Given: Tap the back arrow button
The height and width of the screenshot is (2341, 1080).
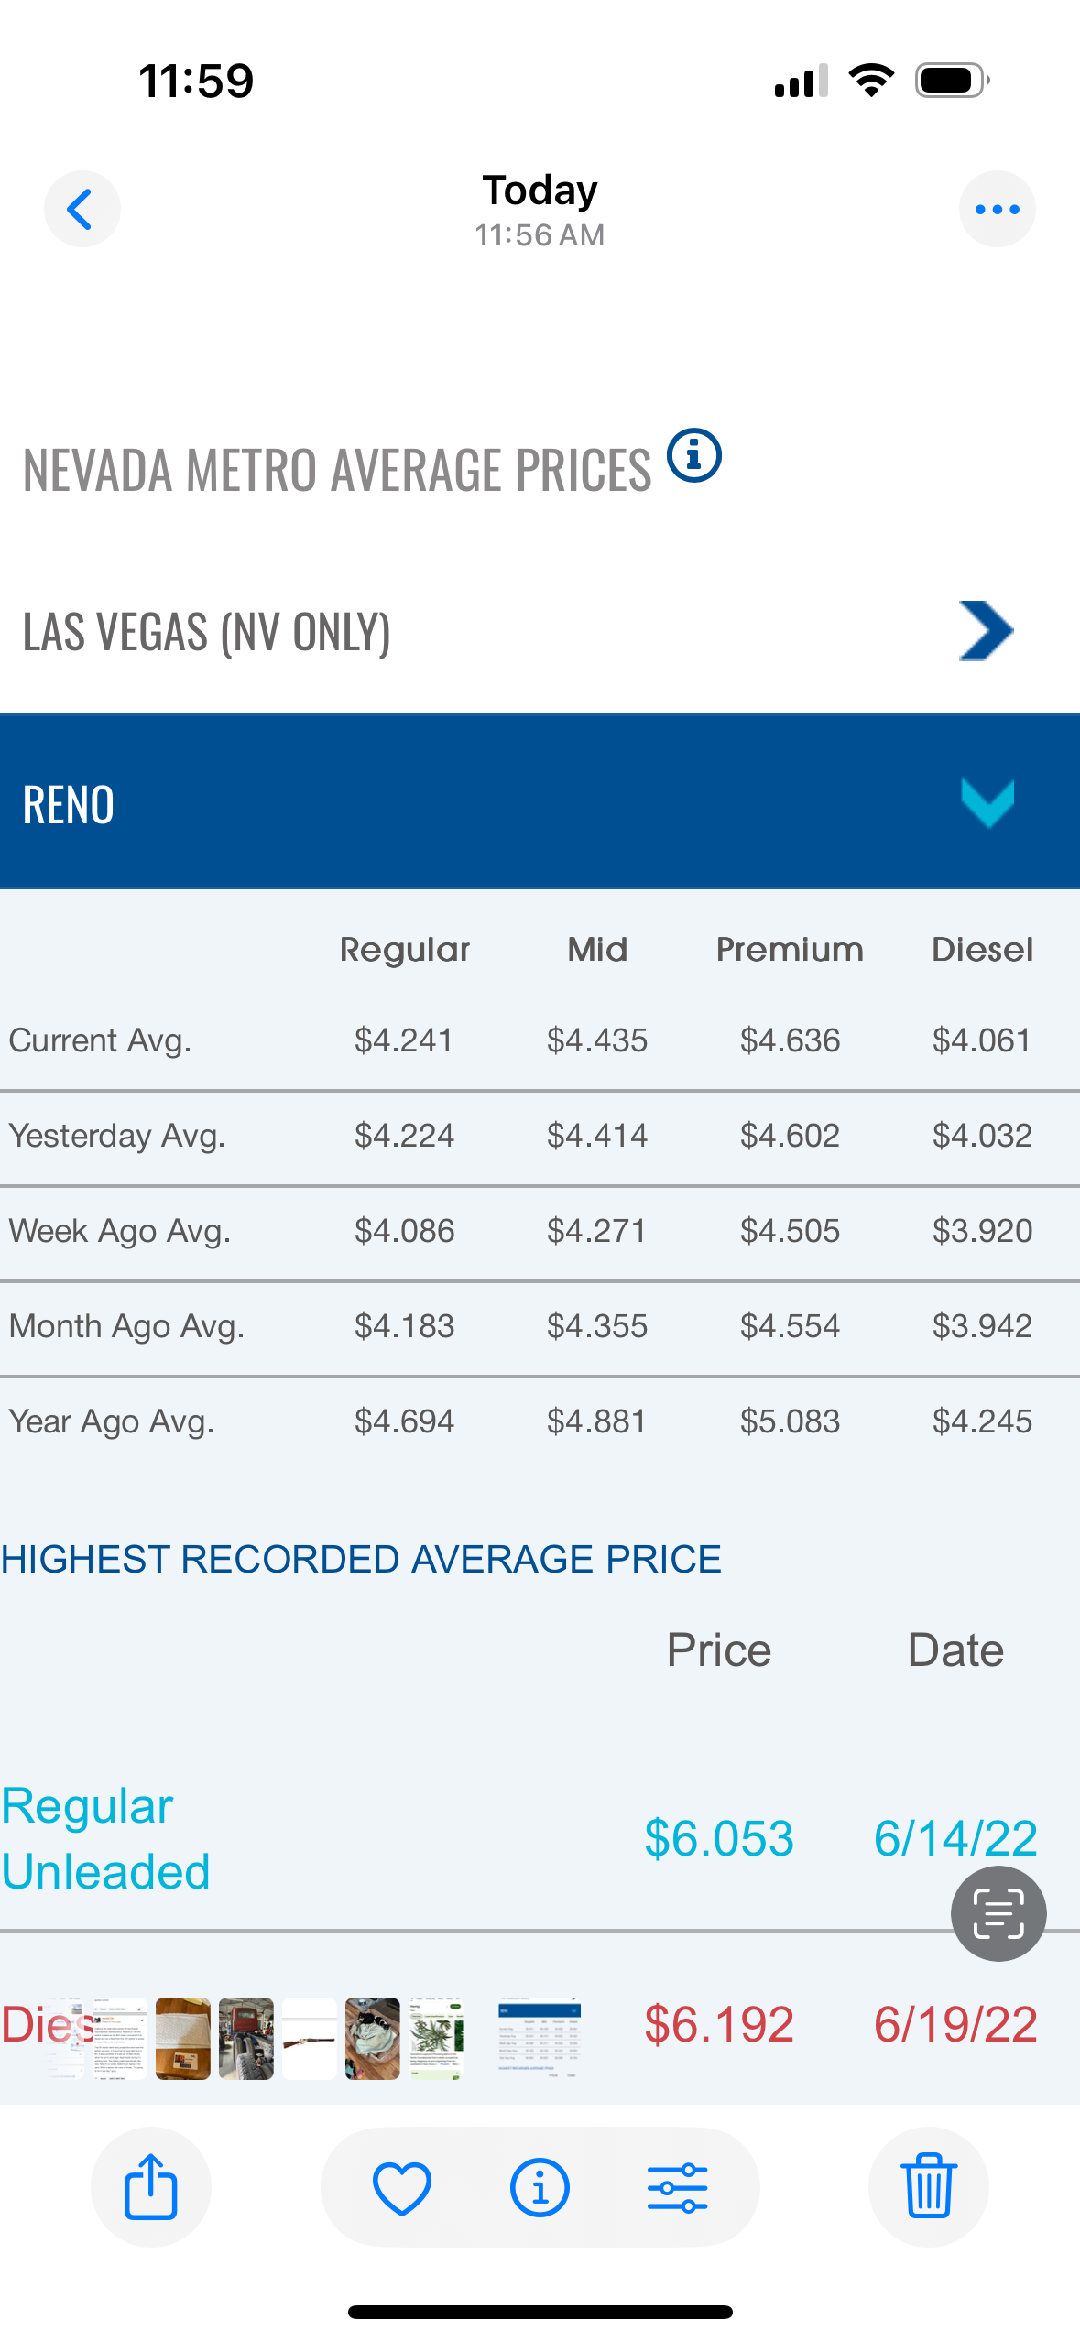Looking at the screenshot, I should coord(82,209).
